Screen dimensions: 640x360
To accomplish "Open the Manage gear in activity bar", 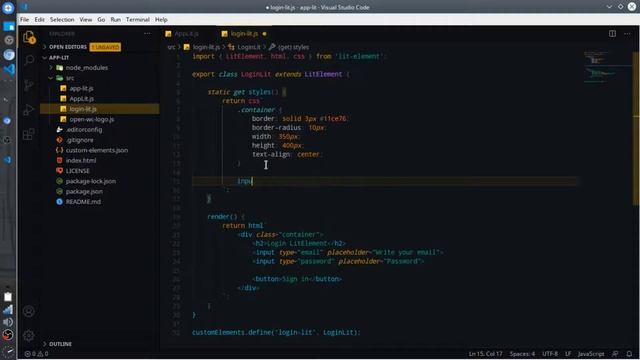I will pos(29,336).
